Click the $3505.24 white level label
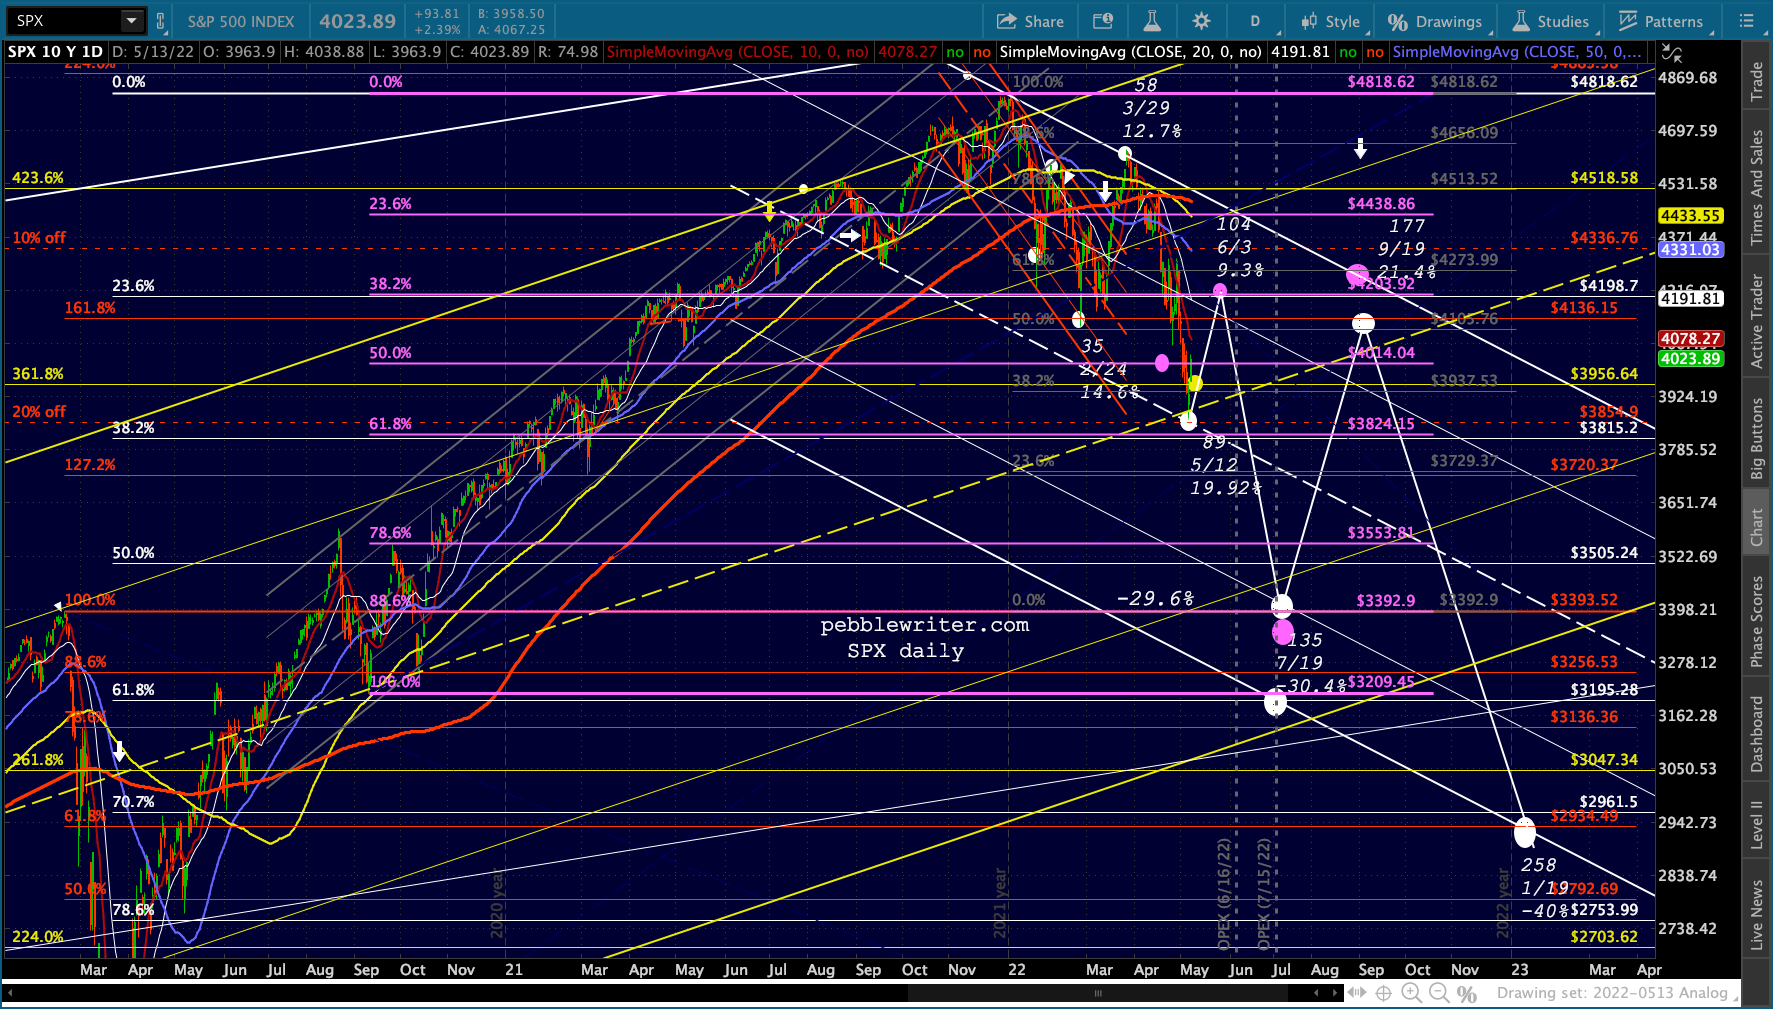 click(1604, 553)
